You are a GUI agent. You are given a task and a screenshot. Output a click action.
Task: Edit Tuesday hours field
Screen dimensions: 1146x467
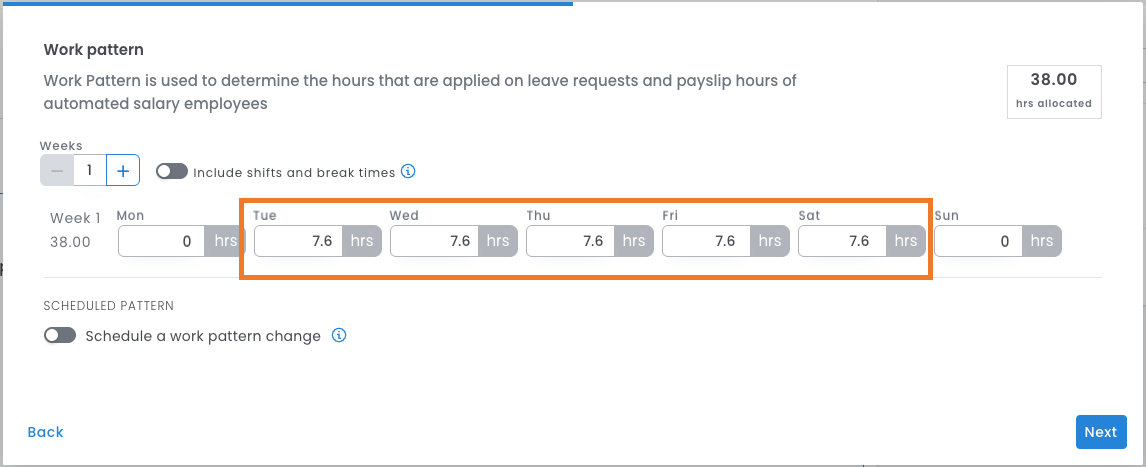coord(298,241)
